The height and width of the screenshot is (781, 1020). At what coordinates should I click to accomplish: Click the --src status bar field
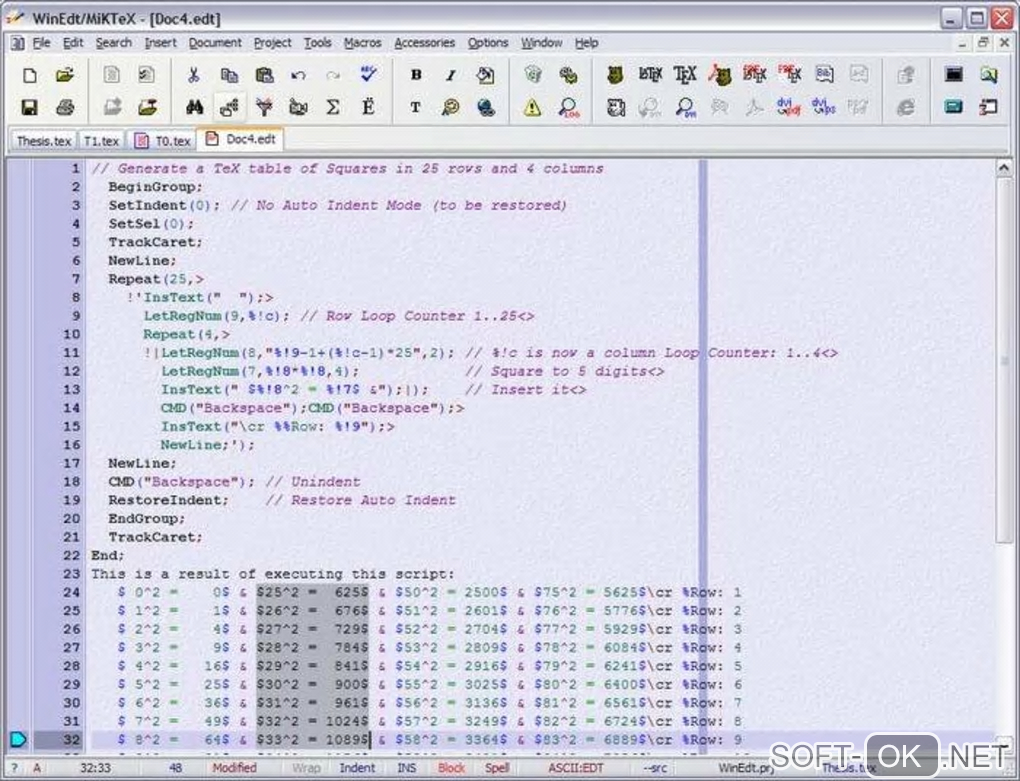656,768
